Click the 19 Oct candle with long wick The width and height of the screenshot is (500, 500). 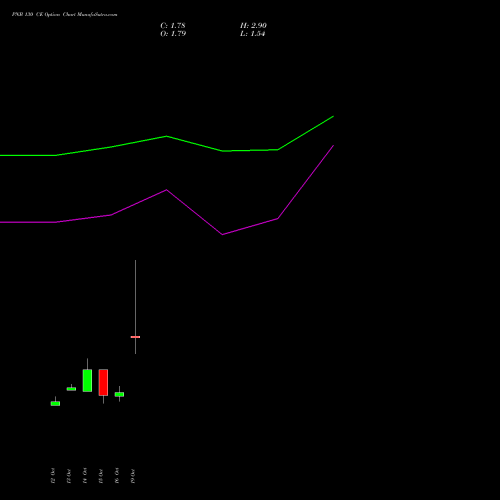click(135, 337)
